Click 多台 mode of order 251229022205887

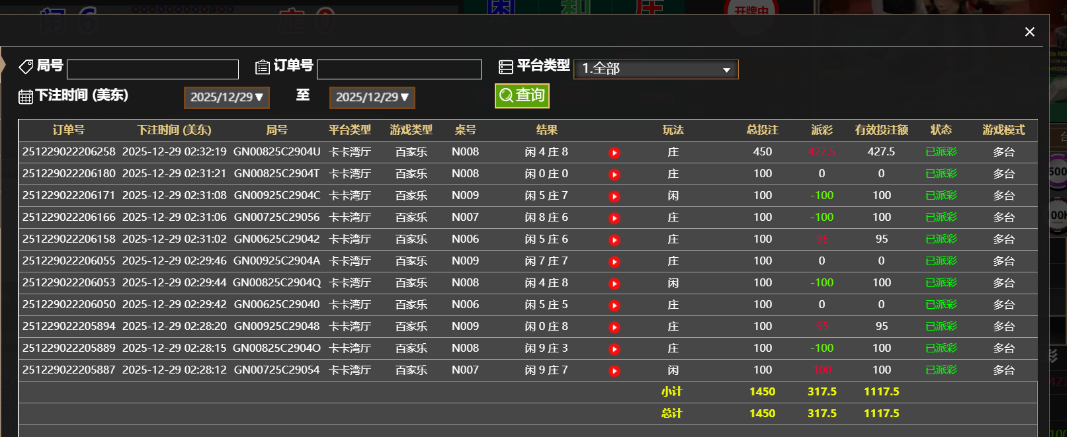click(1004, 370)
